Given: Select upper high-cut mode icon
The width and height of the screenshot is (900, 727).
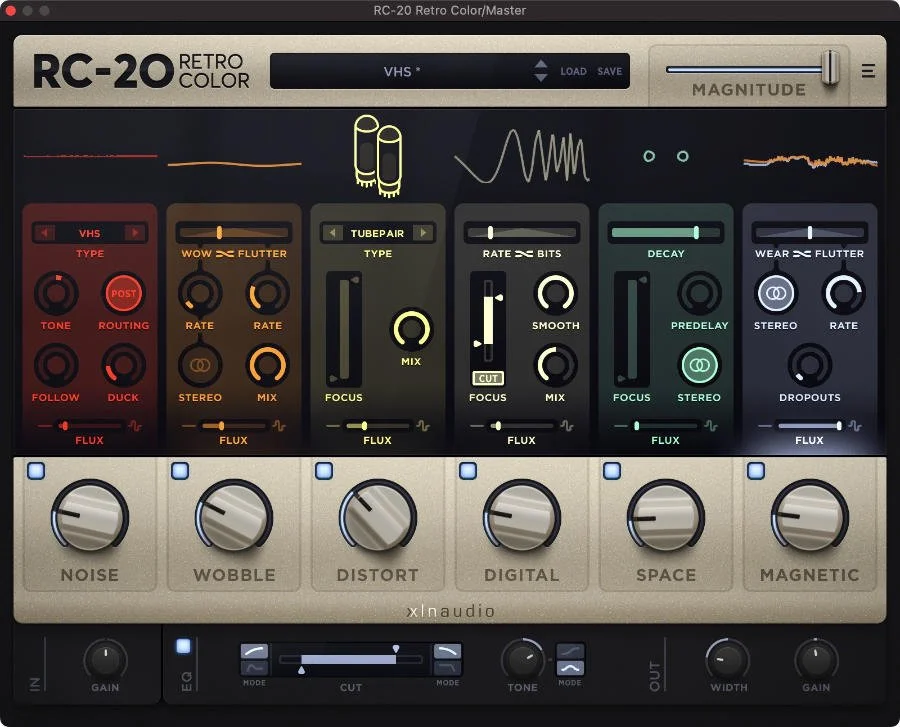Looking at the screenshot, I should (447, 651).
